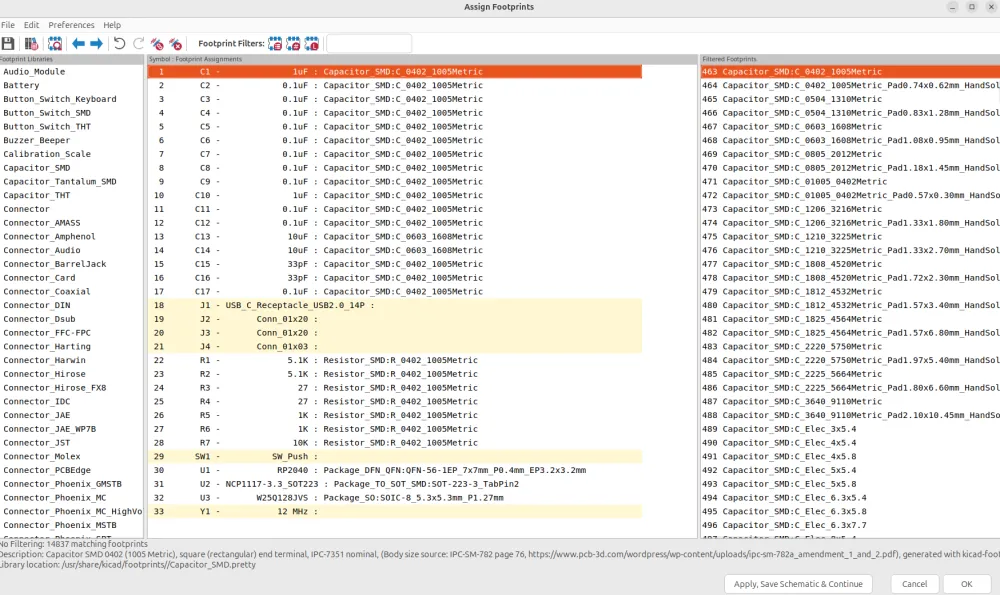This screenshot has height=595, width=1000.
Task: Click the Undo icon in toolbar
Action: 120,44
